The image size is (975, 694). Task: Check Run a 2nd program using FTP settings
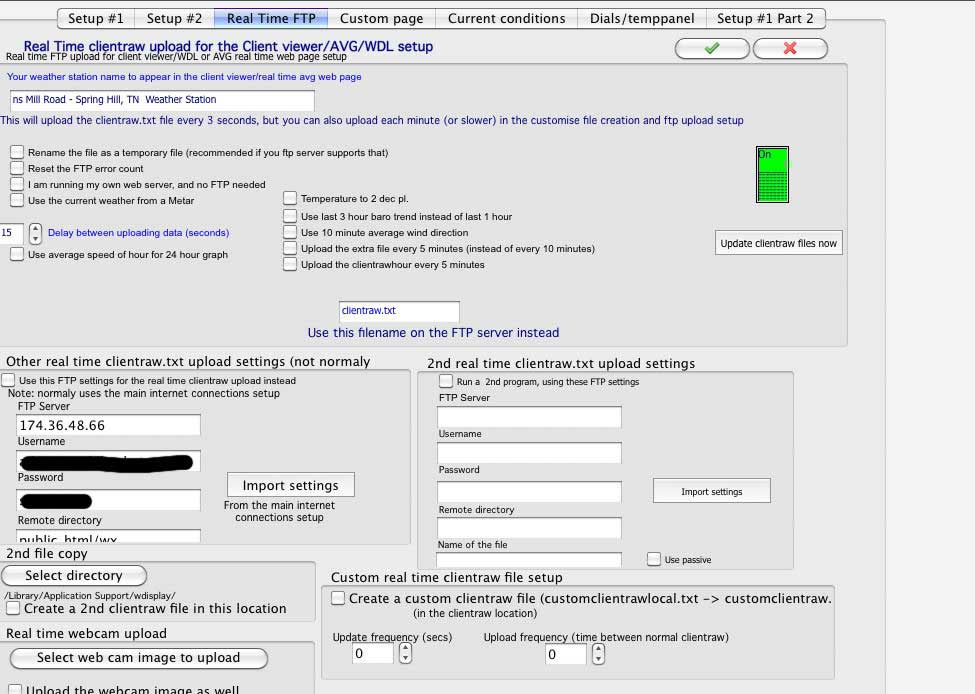click(x=446, y=381)
